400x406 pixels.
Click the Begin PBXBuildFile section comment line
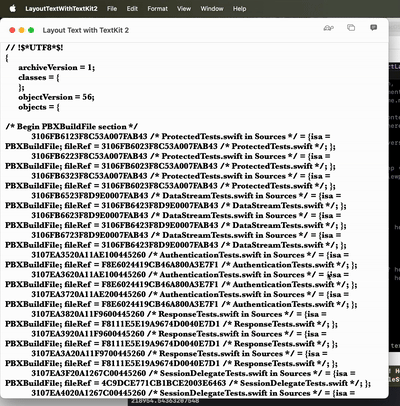pyautogui.click(x=71, y=127)
